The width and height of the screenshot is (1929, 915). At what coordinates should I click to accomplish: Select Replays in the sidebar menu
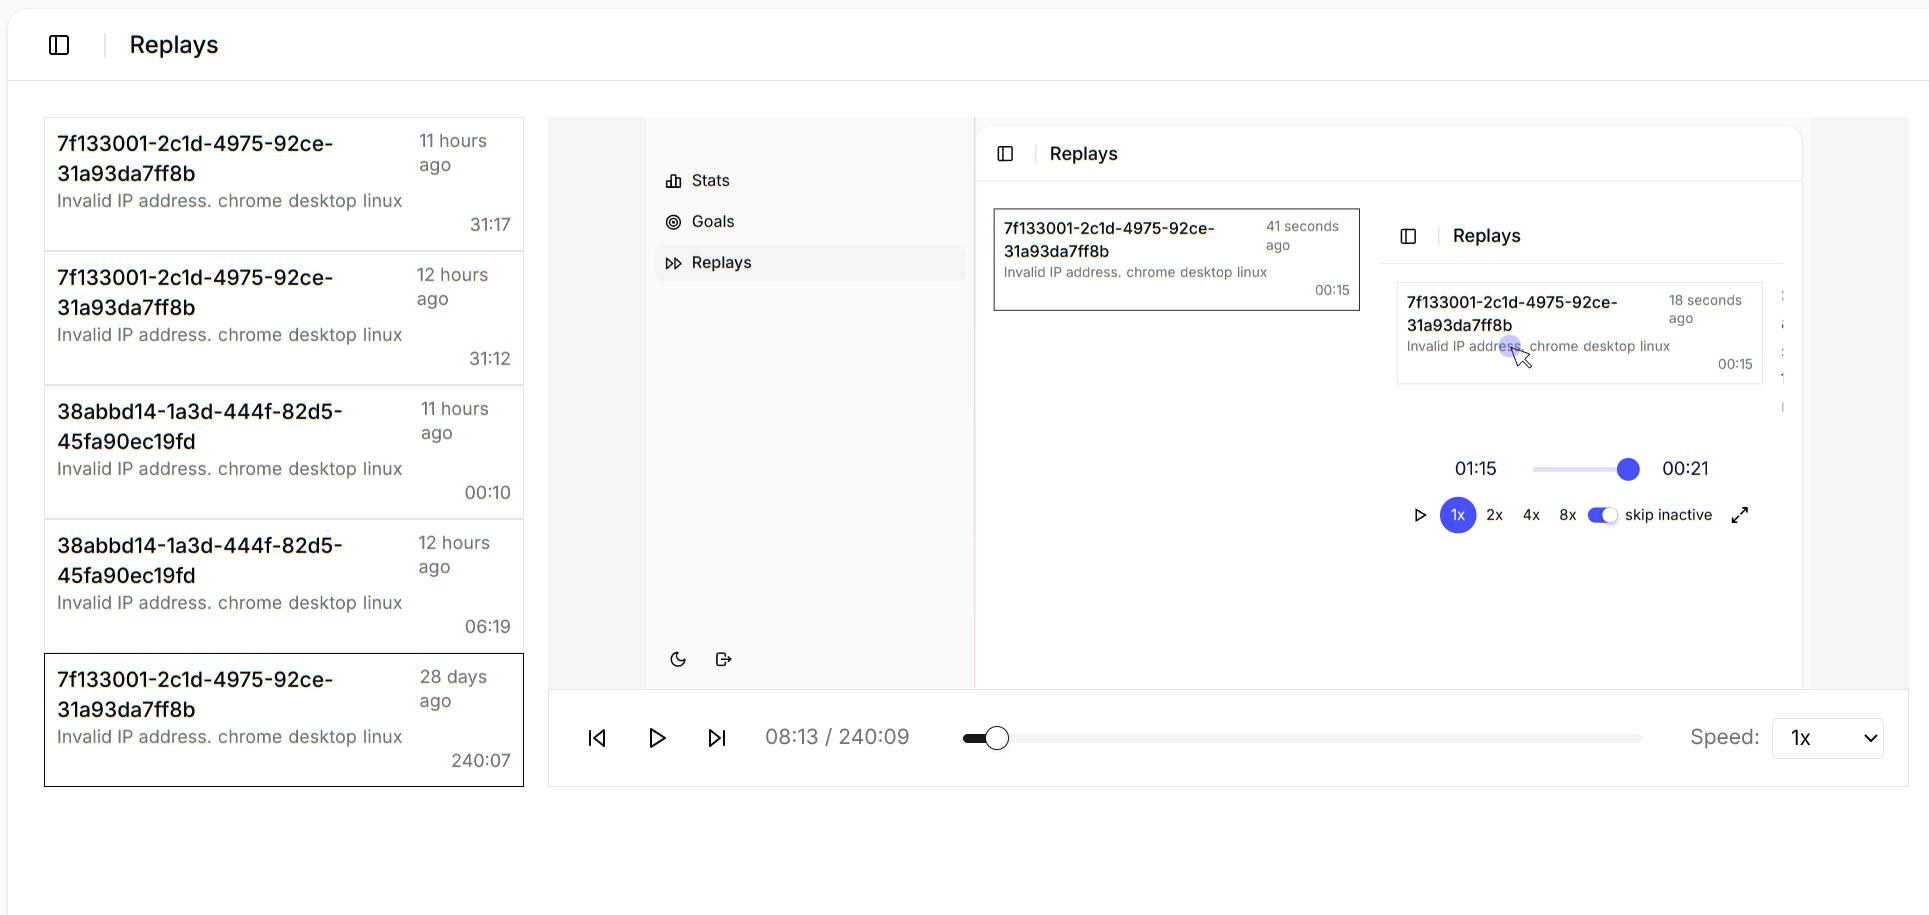[720, 263]
